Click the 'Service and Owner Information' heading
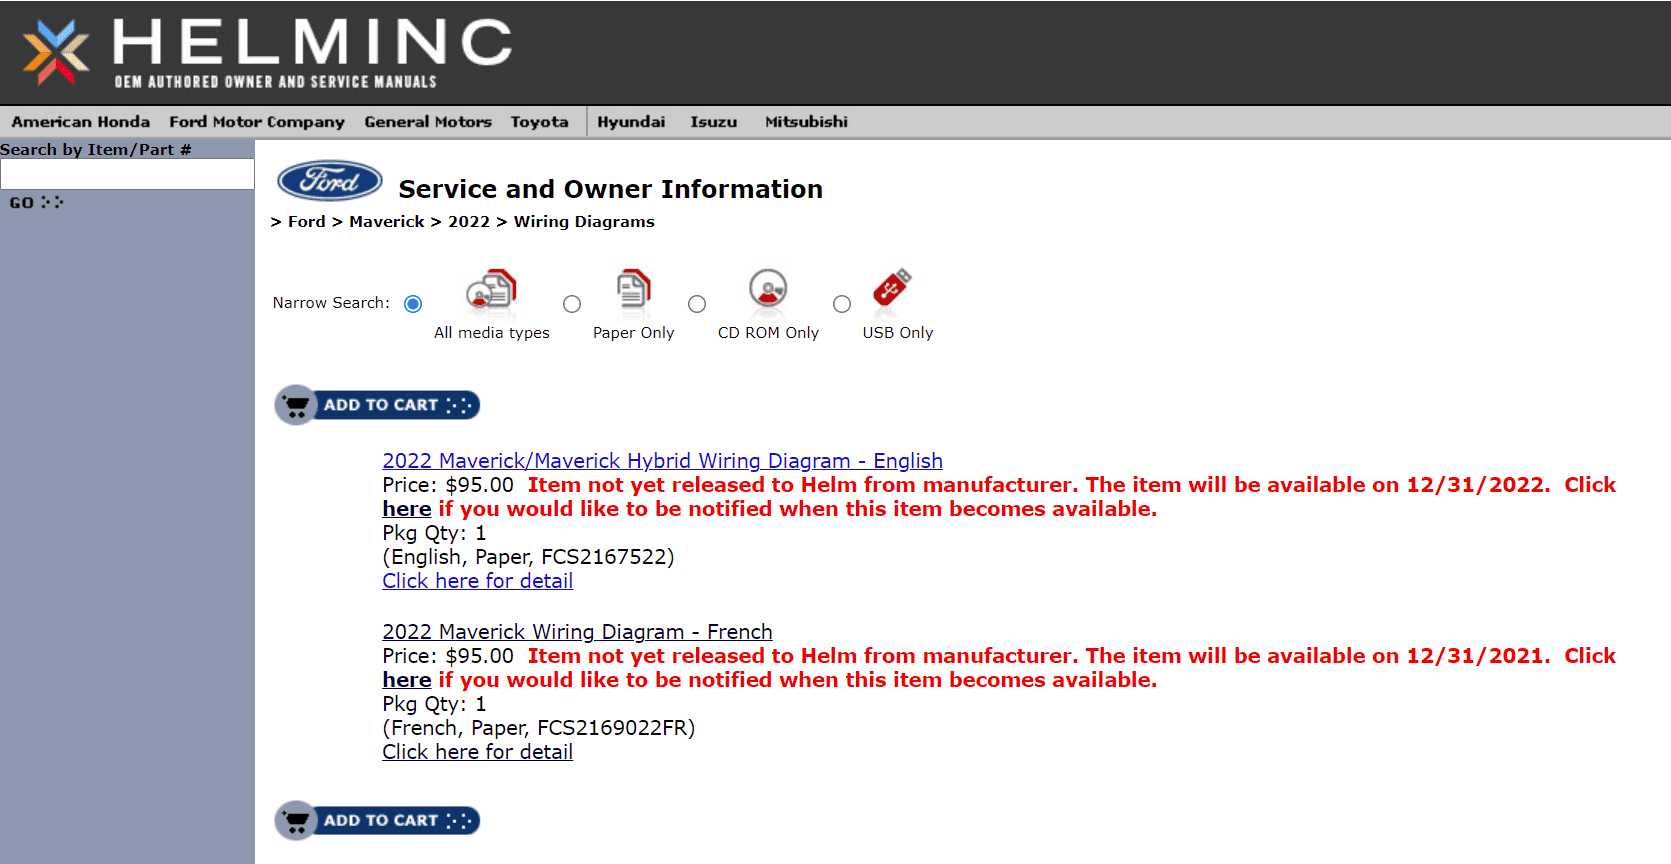1671x864 pixels. pos(611,189)
